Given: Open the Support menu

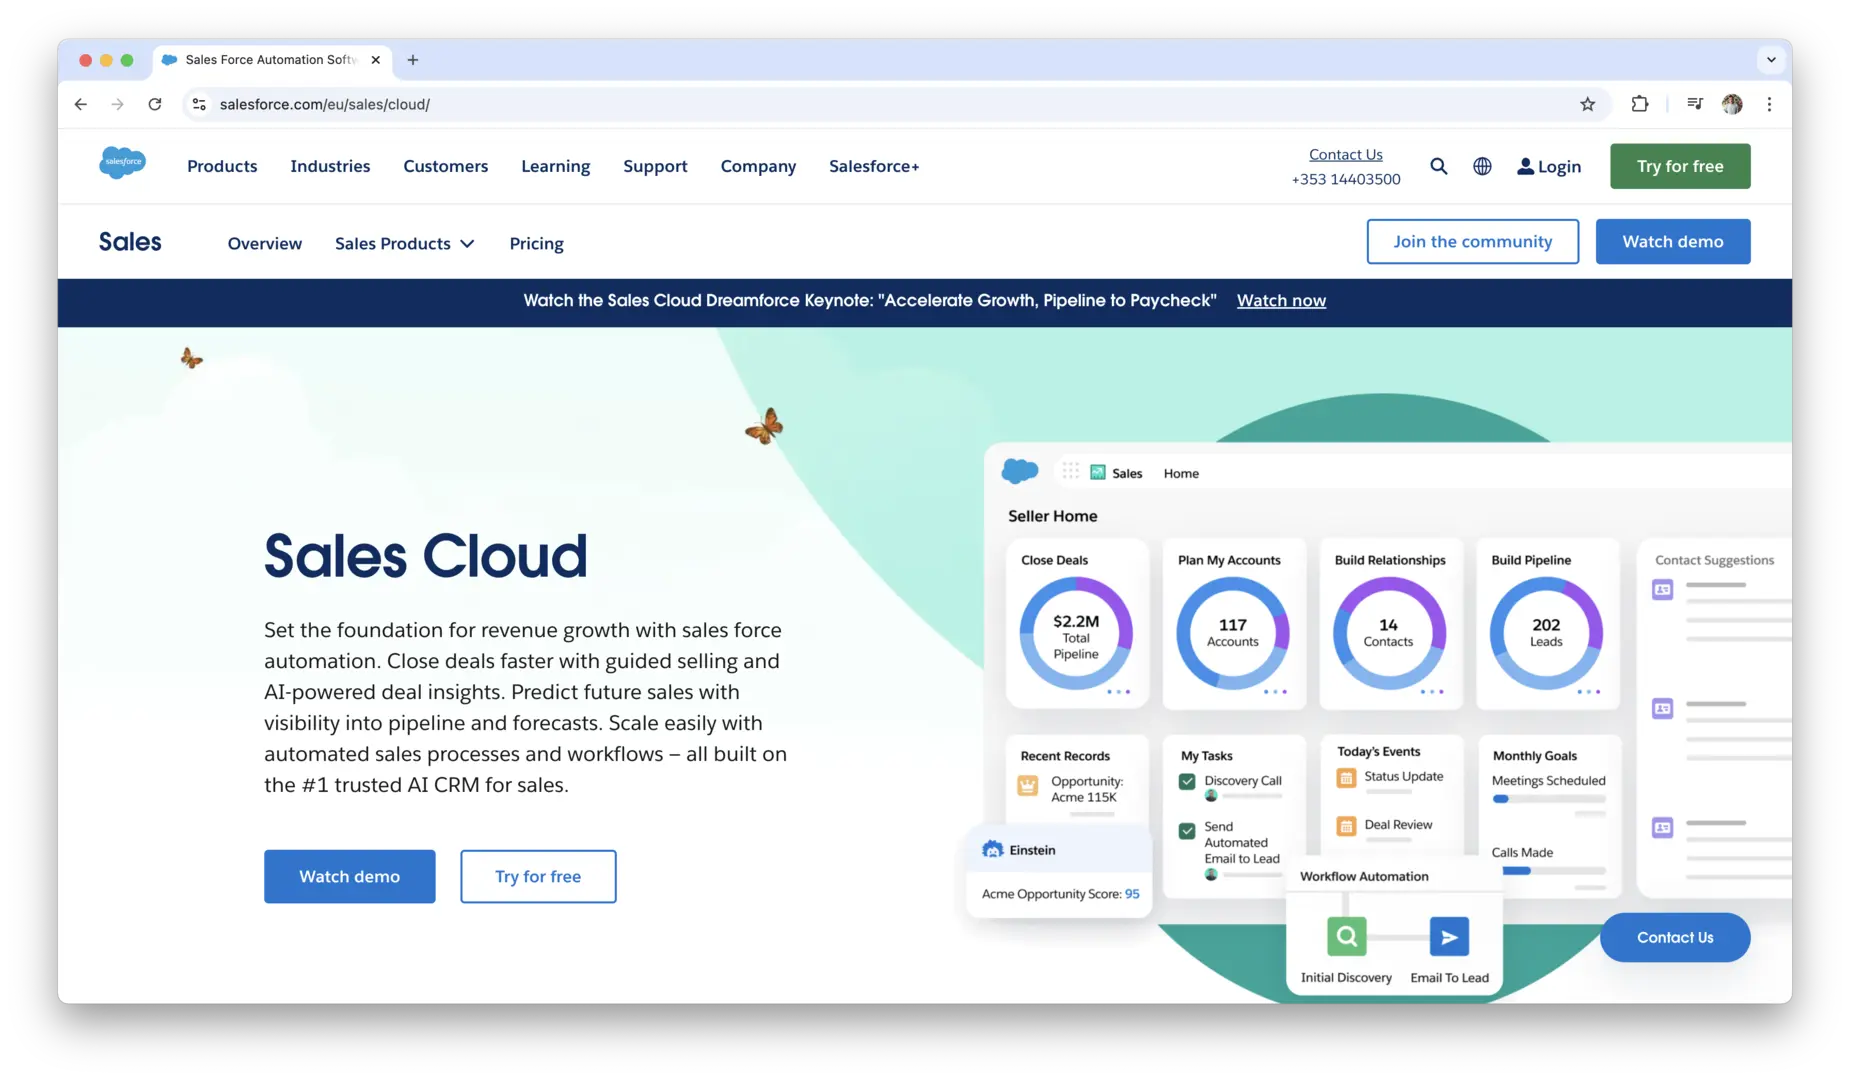Looking at the screenshot, I should click(x=655, y=166).
